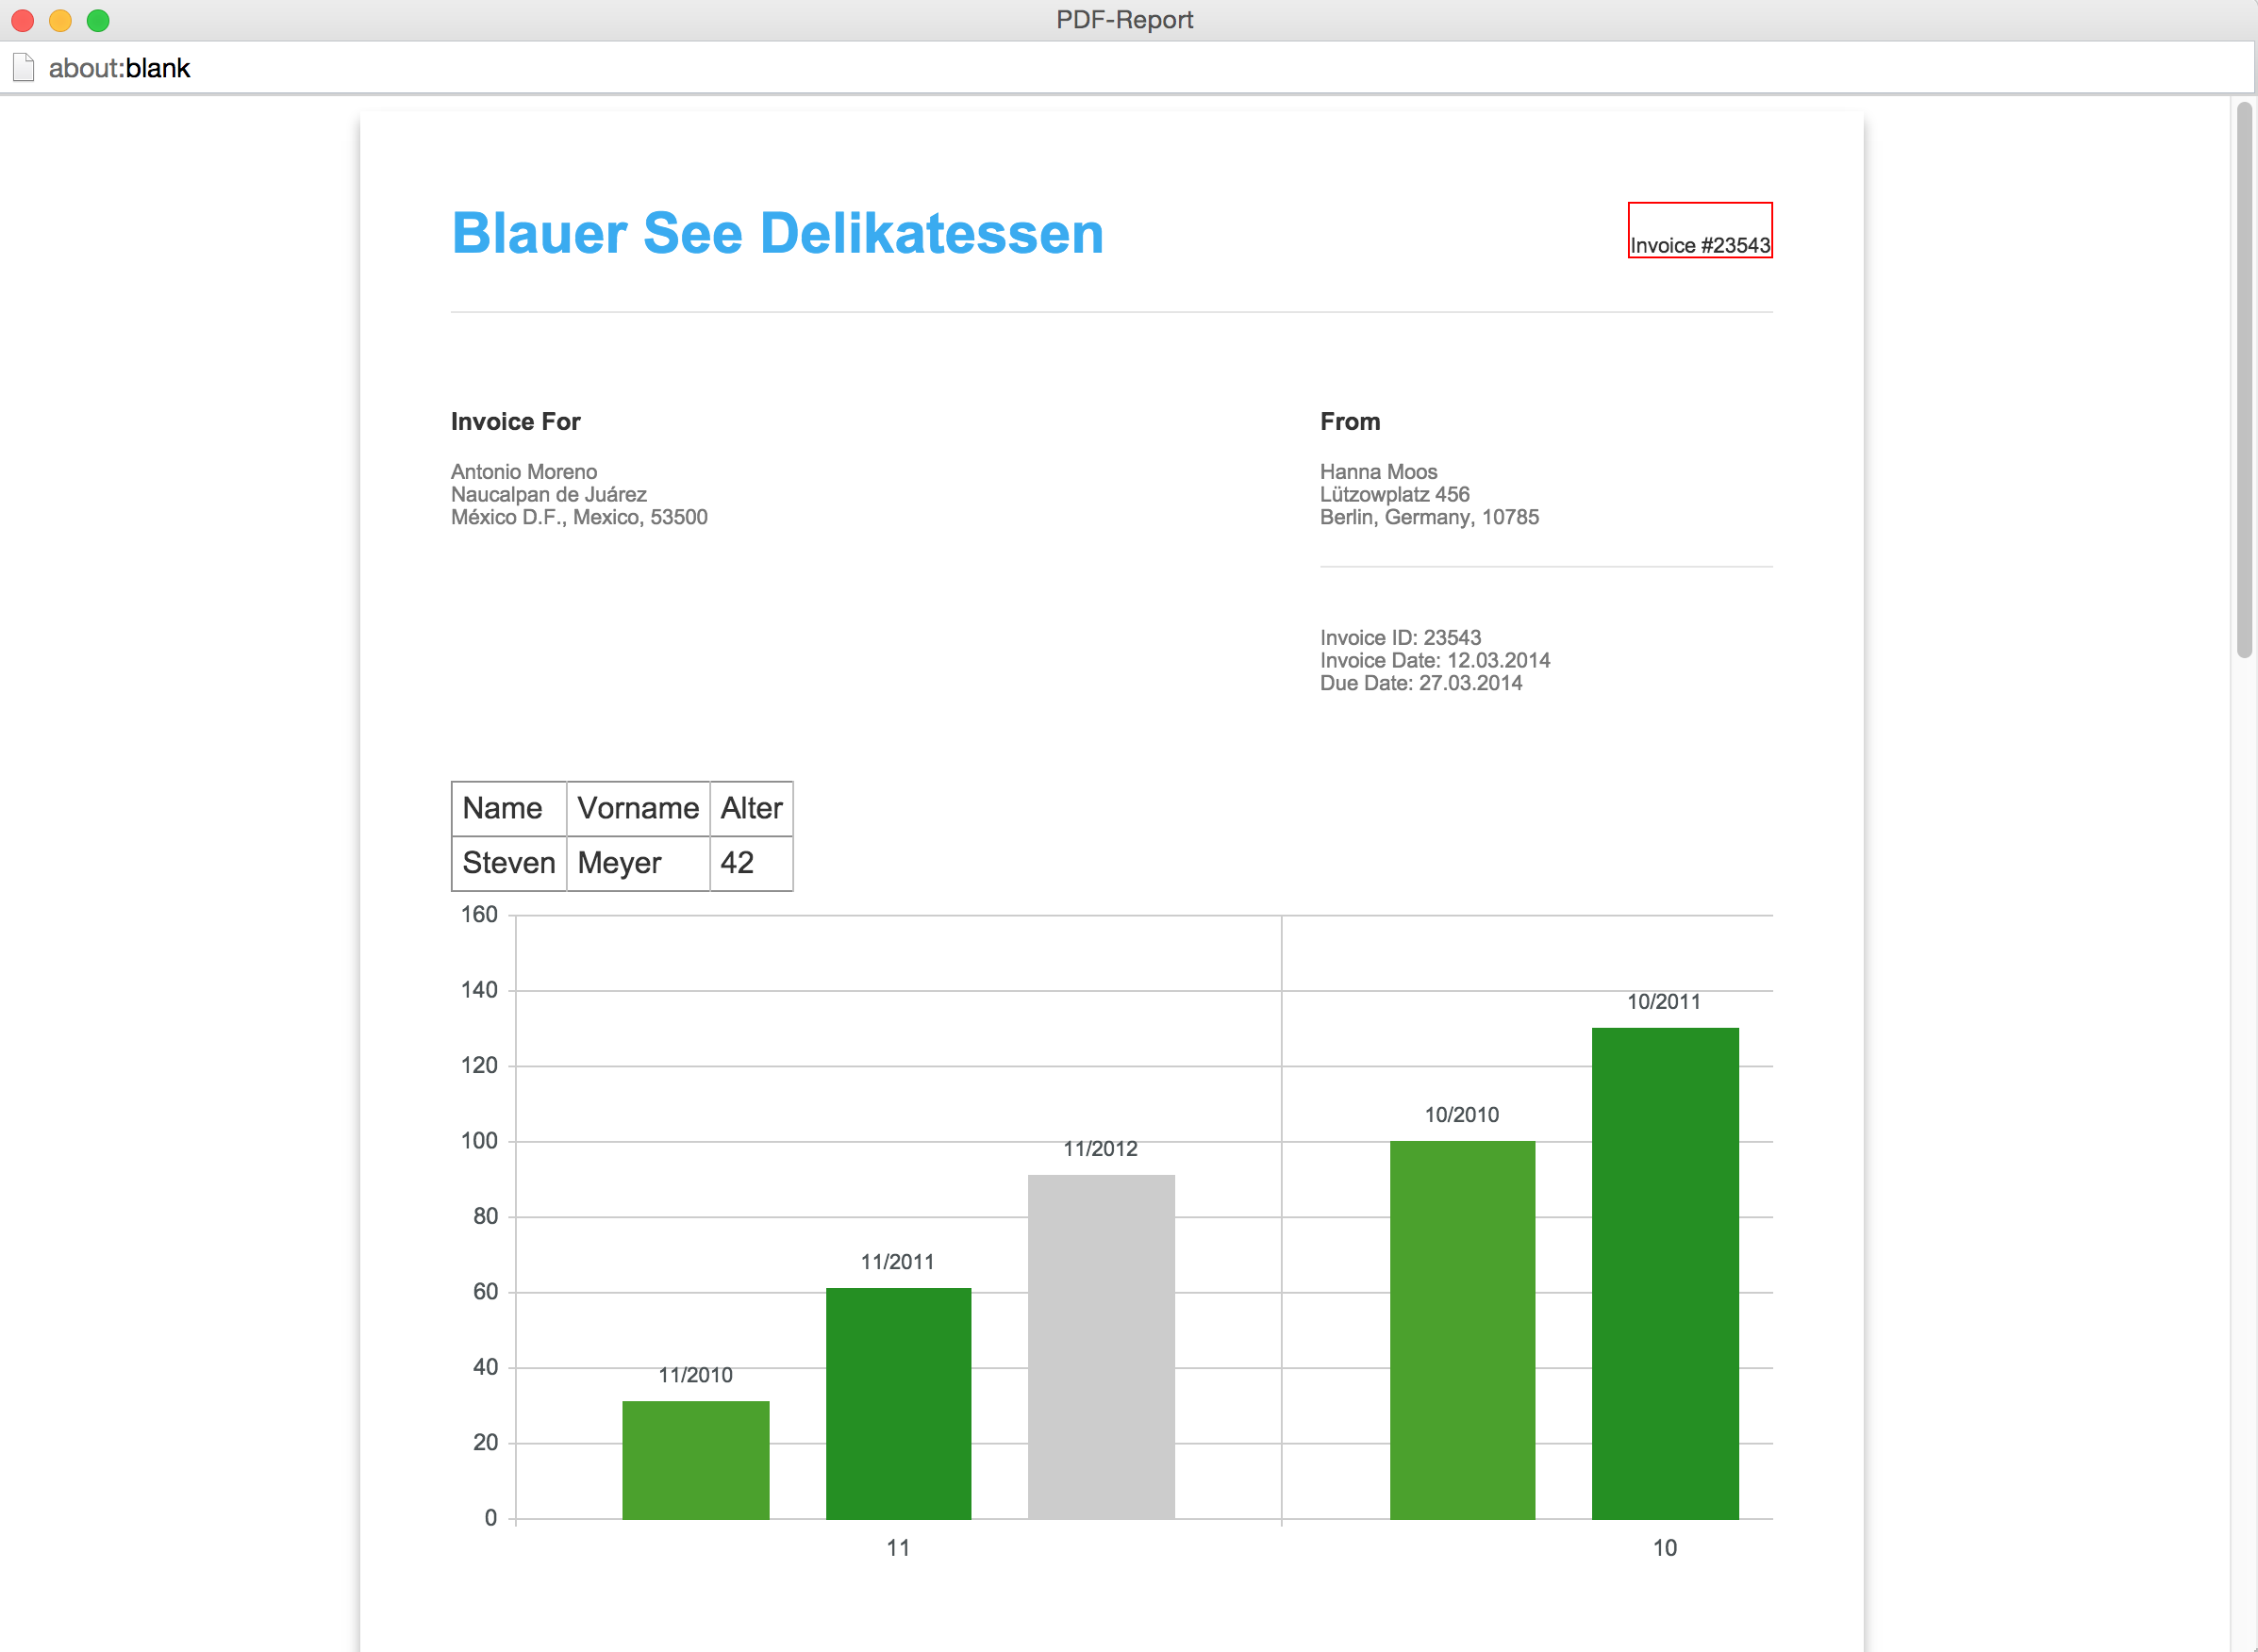Click the page document icon beside about:blank
The image size is (2258, 1652).
pyautogui.click(x=24, y=68)
